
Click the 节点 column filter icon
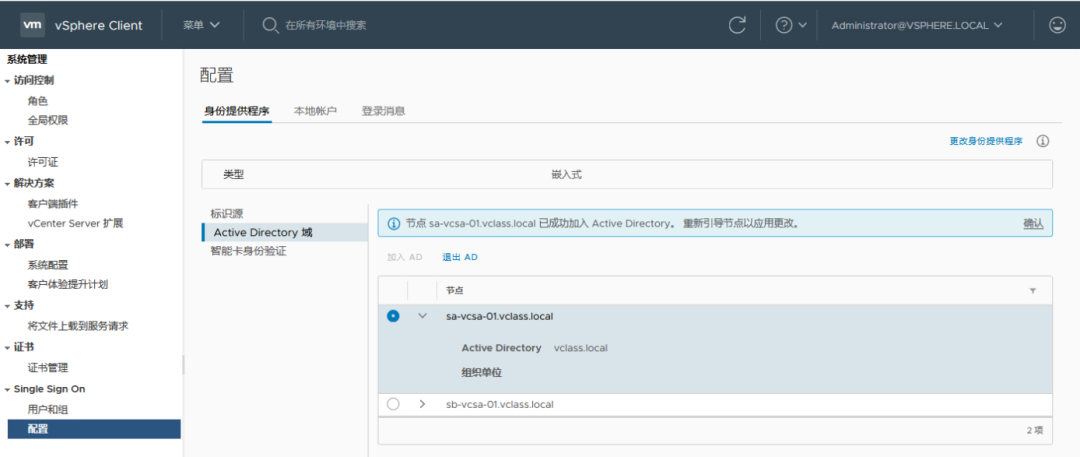tap(1033, 290)
